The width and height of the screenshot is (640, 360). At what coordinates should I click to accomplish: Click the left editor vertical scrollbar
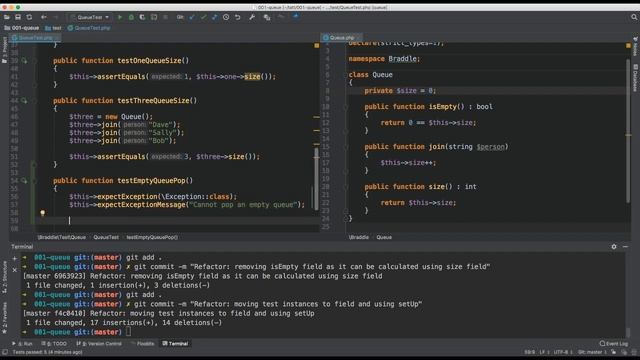[316, 178]
